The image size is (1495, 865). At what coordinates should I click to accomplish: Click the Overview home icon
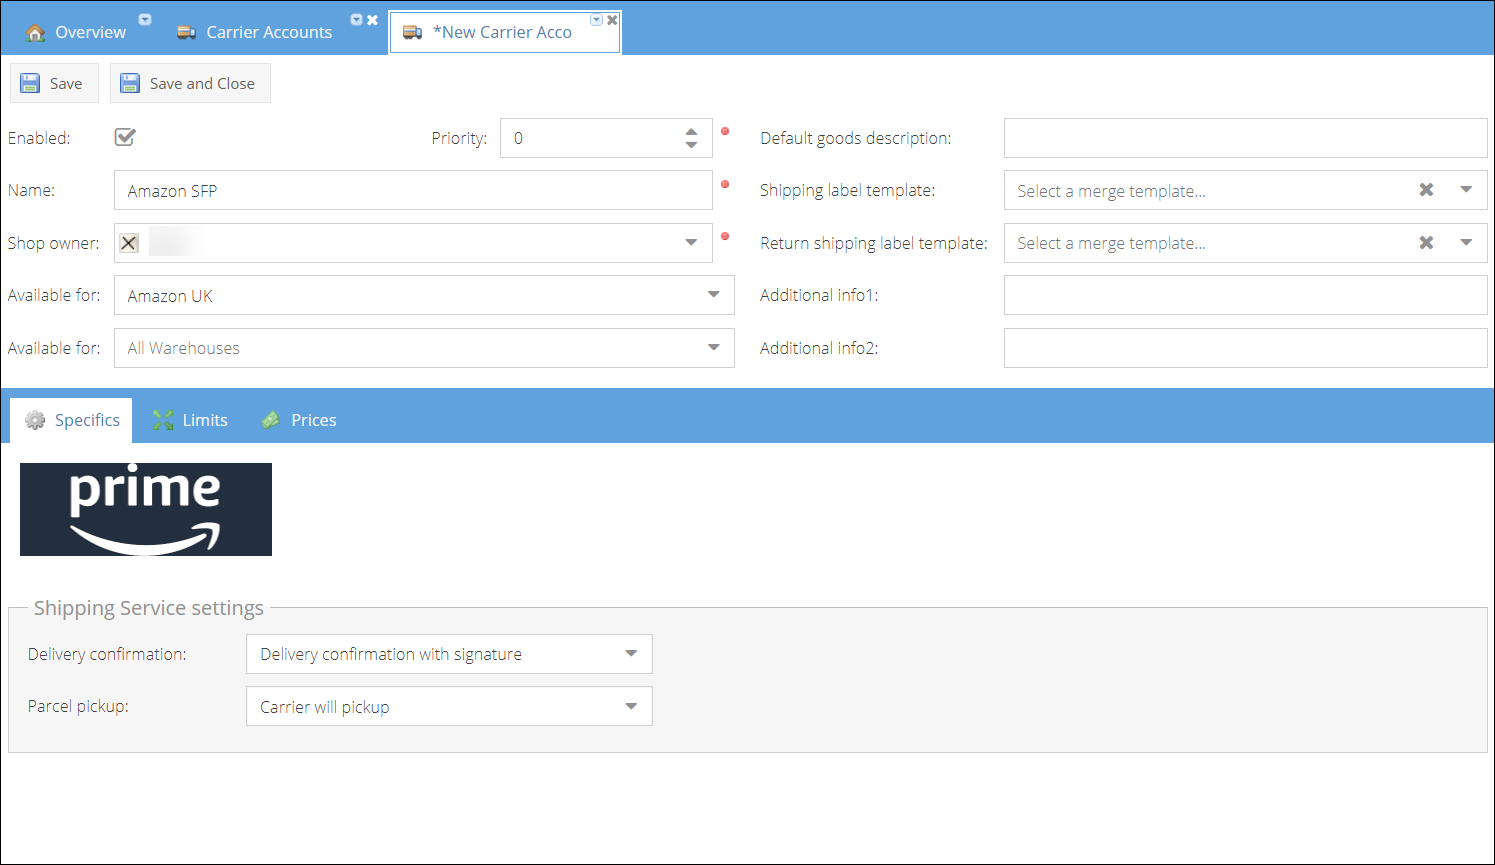pos(36,33)
